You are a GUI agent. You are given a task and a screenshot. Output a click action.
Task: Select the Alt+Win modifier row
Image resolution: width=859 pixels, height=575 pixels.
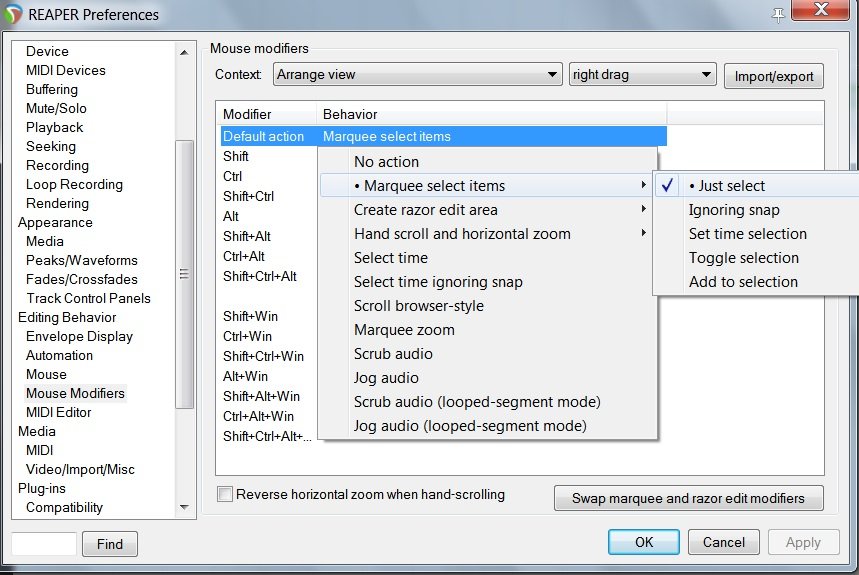click(245, 376)
